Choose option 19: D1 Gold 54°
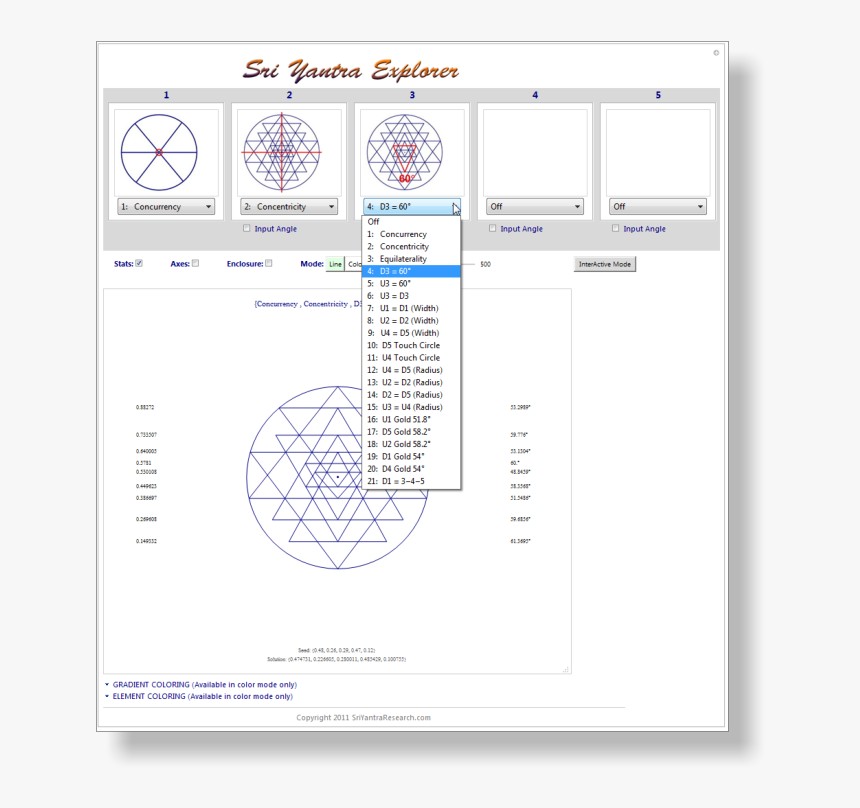This screenshot has height=808, width=860. point(411,456)
